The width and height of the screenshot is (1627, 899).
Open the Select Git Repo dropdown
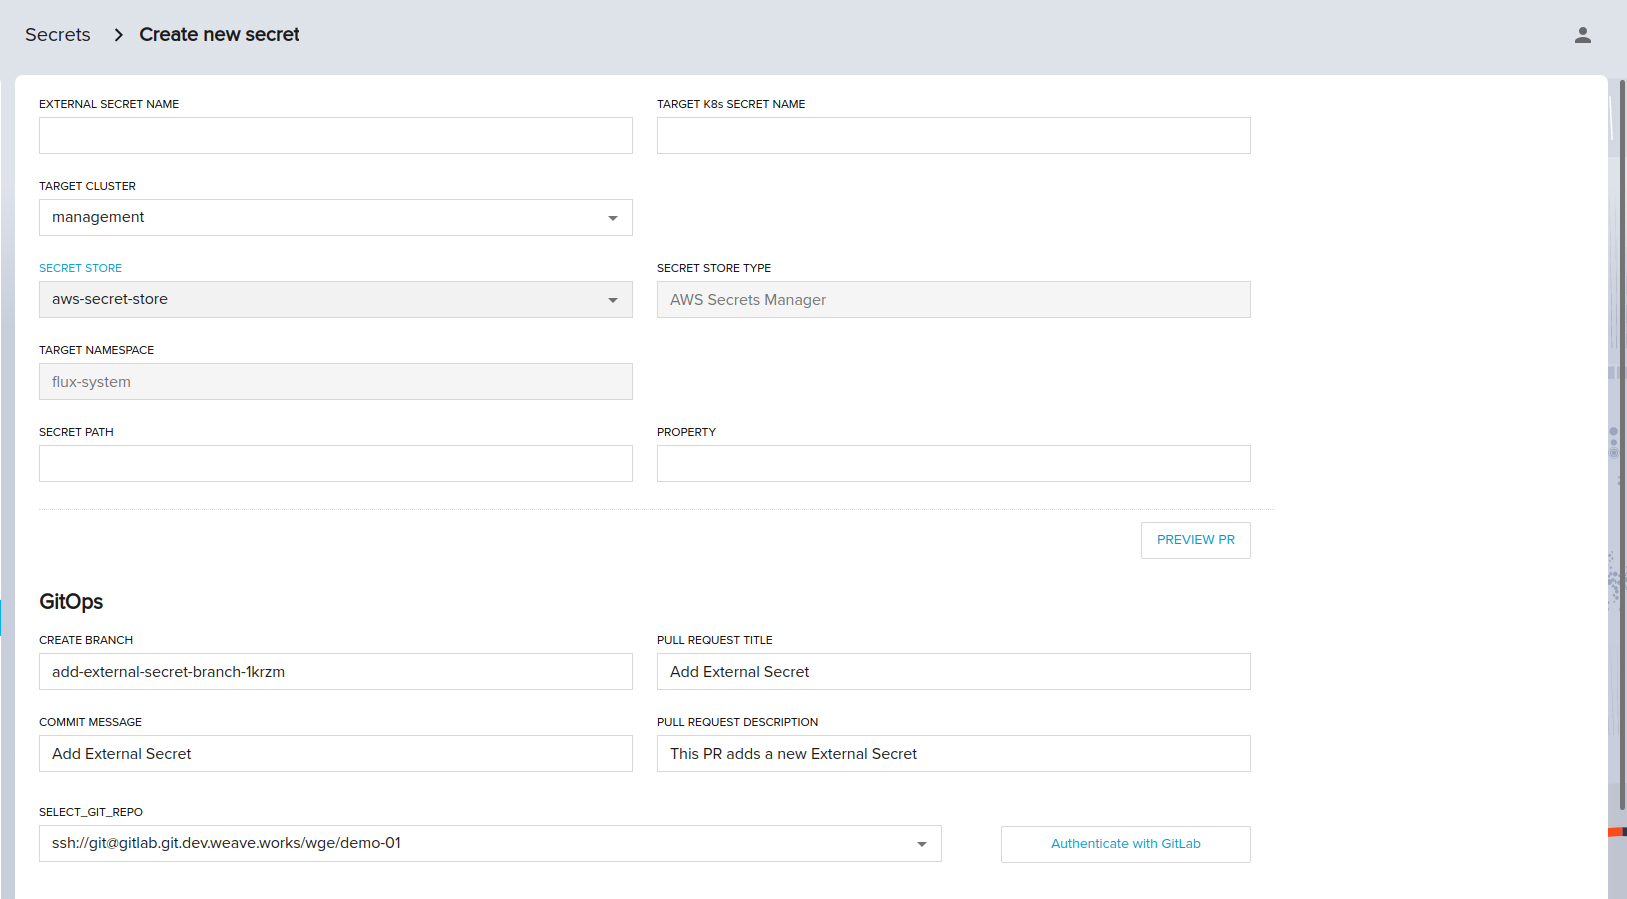tap(490, 844)
